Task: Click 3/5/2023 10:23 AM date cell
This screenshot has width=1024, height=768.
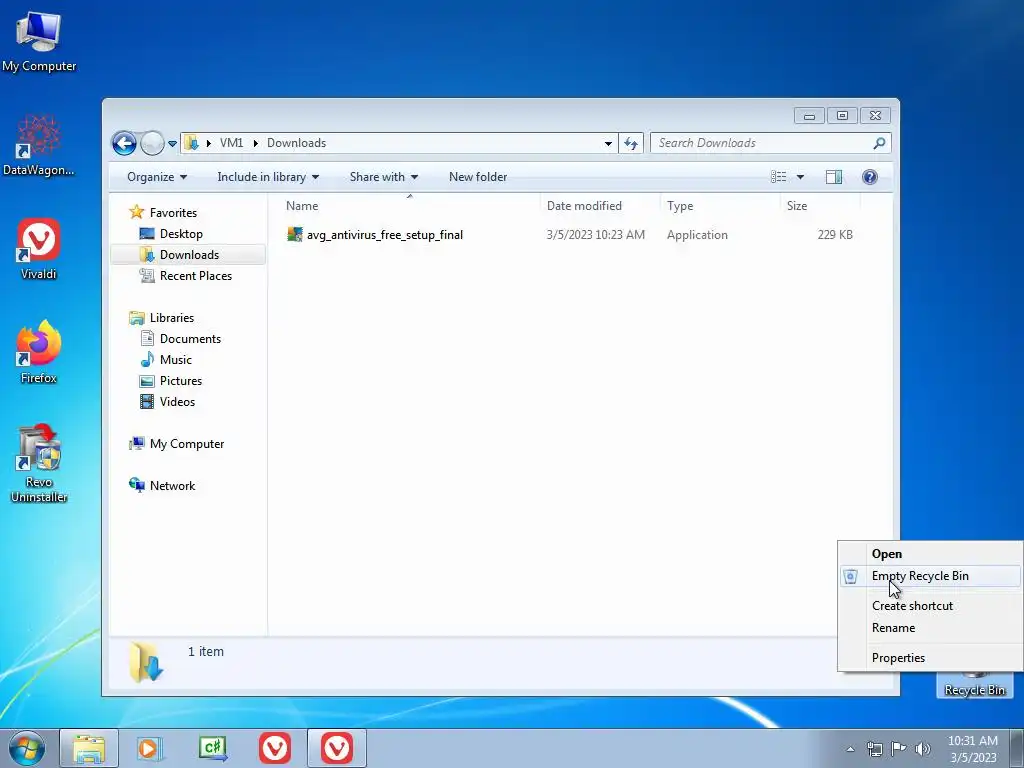Action: tap(596, 235)
